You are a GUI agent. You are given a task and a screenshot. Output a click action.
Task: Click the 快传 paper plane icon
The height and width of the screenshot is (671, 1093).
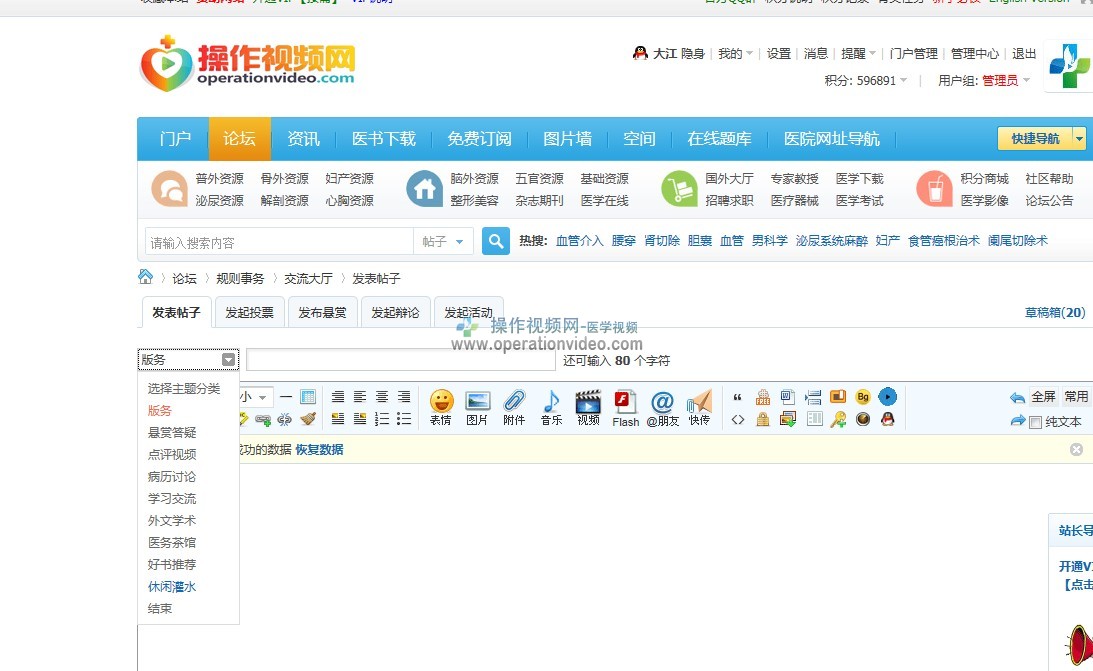tap(699, 402)
